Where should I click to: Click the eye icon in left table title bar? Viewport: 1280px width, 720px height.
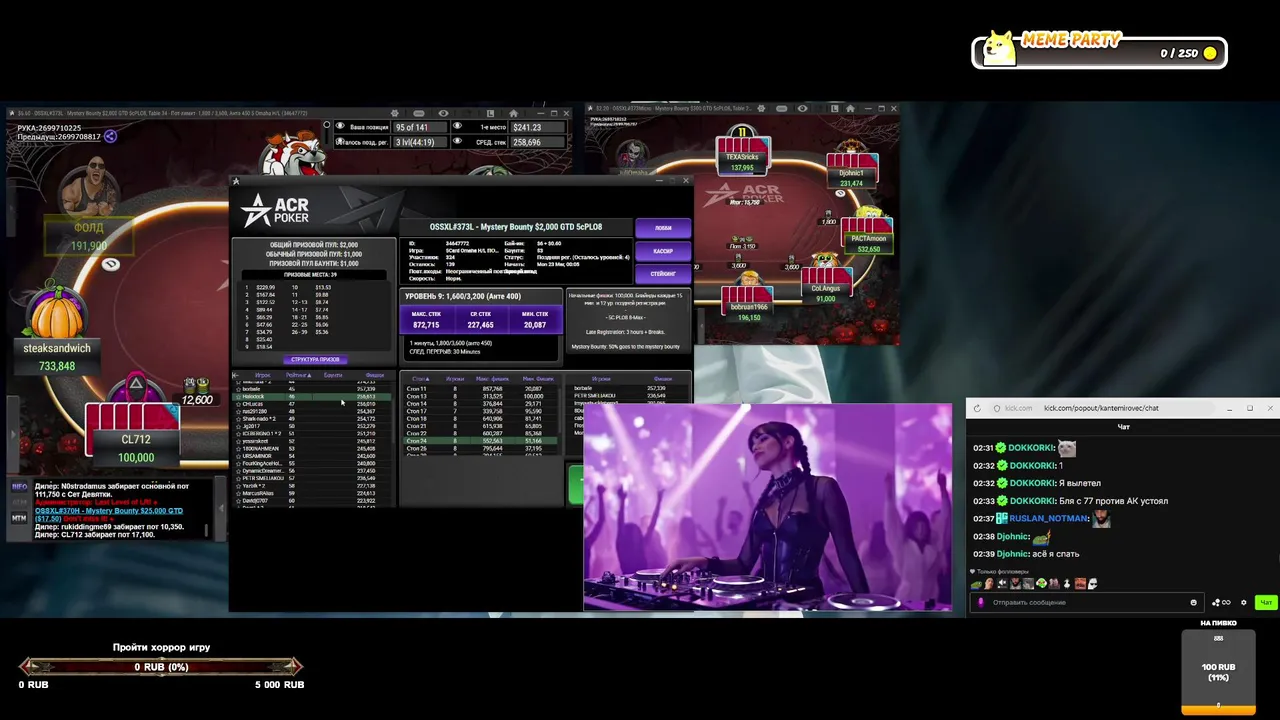click(443, 113)
